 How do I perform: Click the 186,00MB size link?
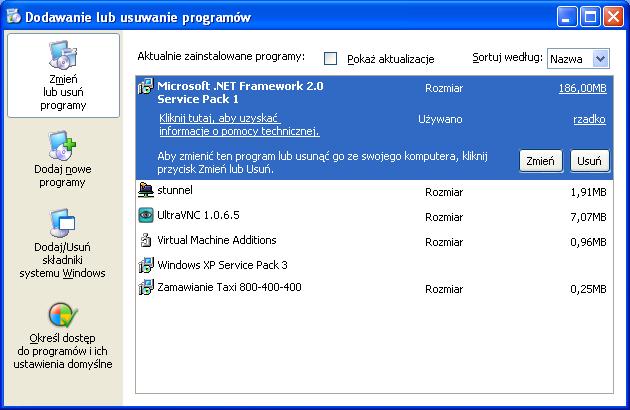pyautogui.click(x=582, y=88)
